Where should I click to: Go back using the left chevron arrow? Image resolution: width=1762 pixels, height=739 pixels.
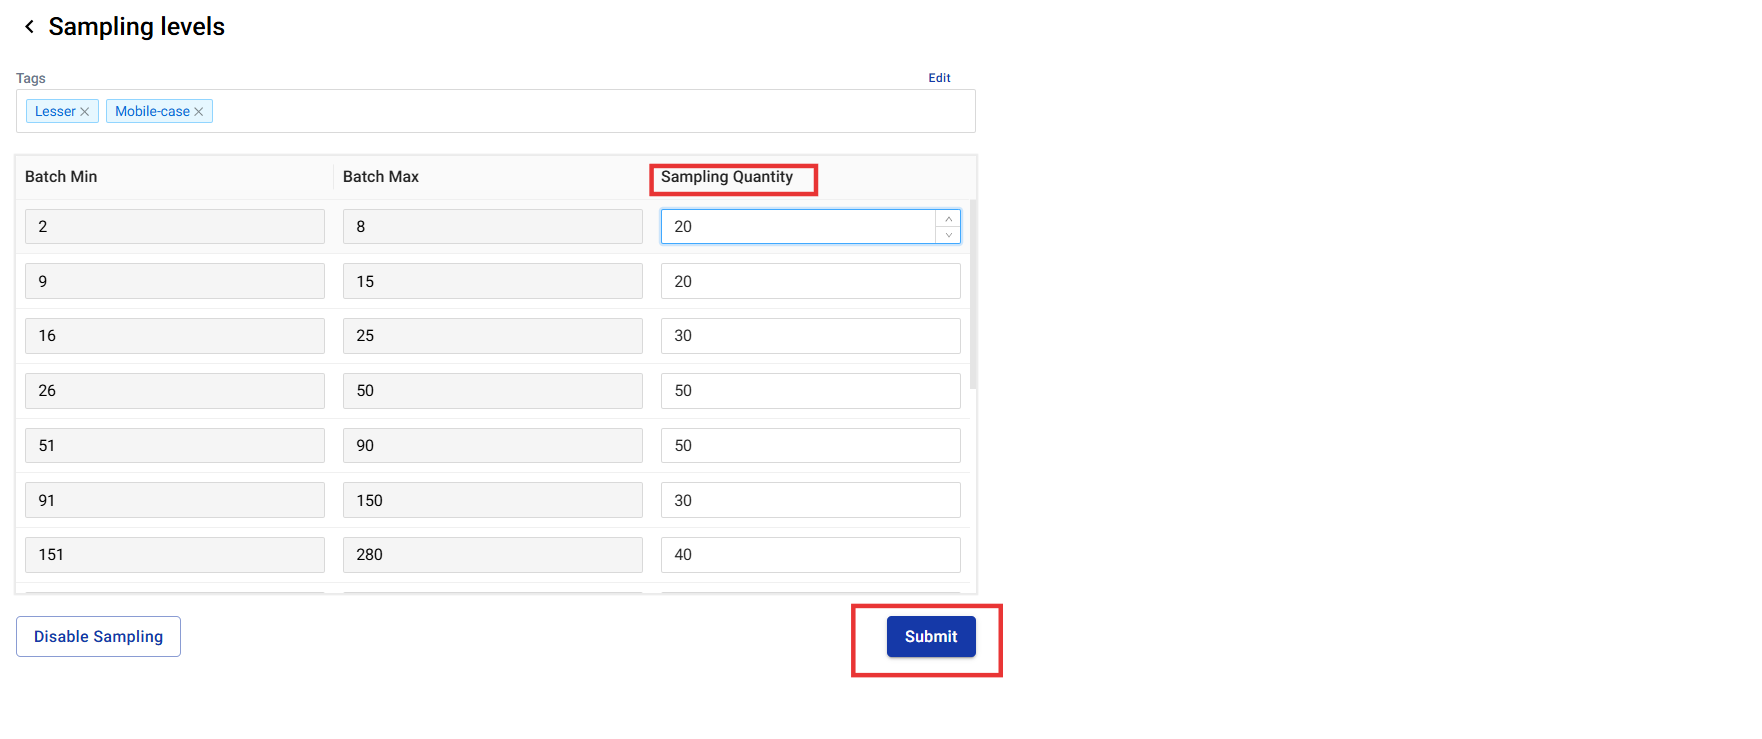click(30, 27)
